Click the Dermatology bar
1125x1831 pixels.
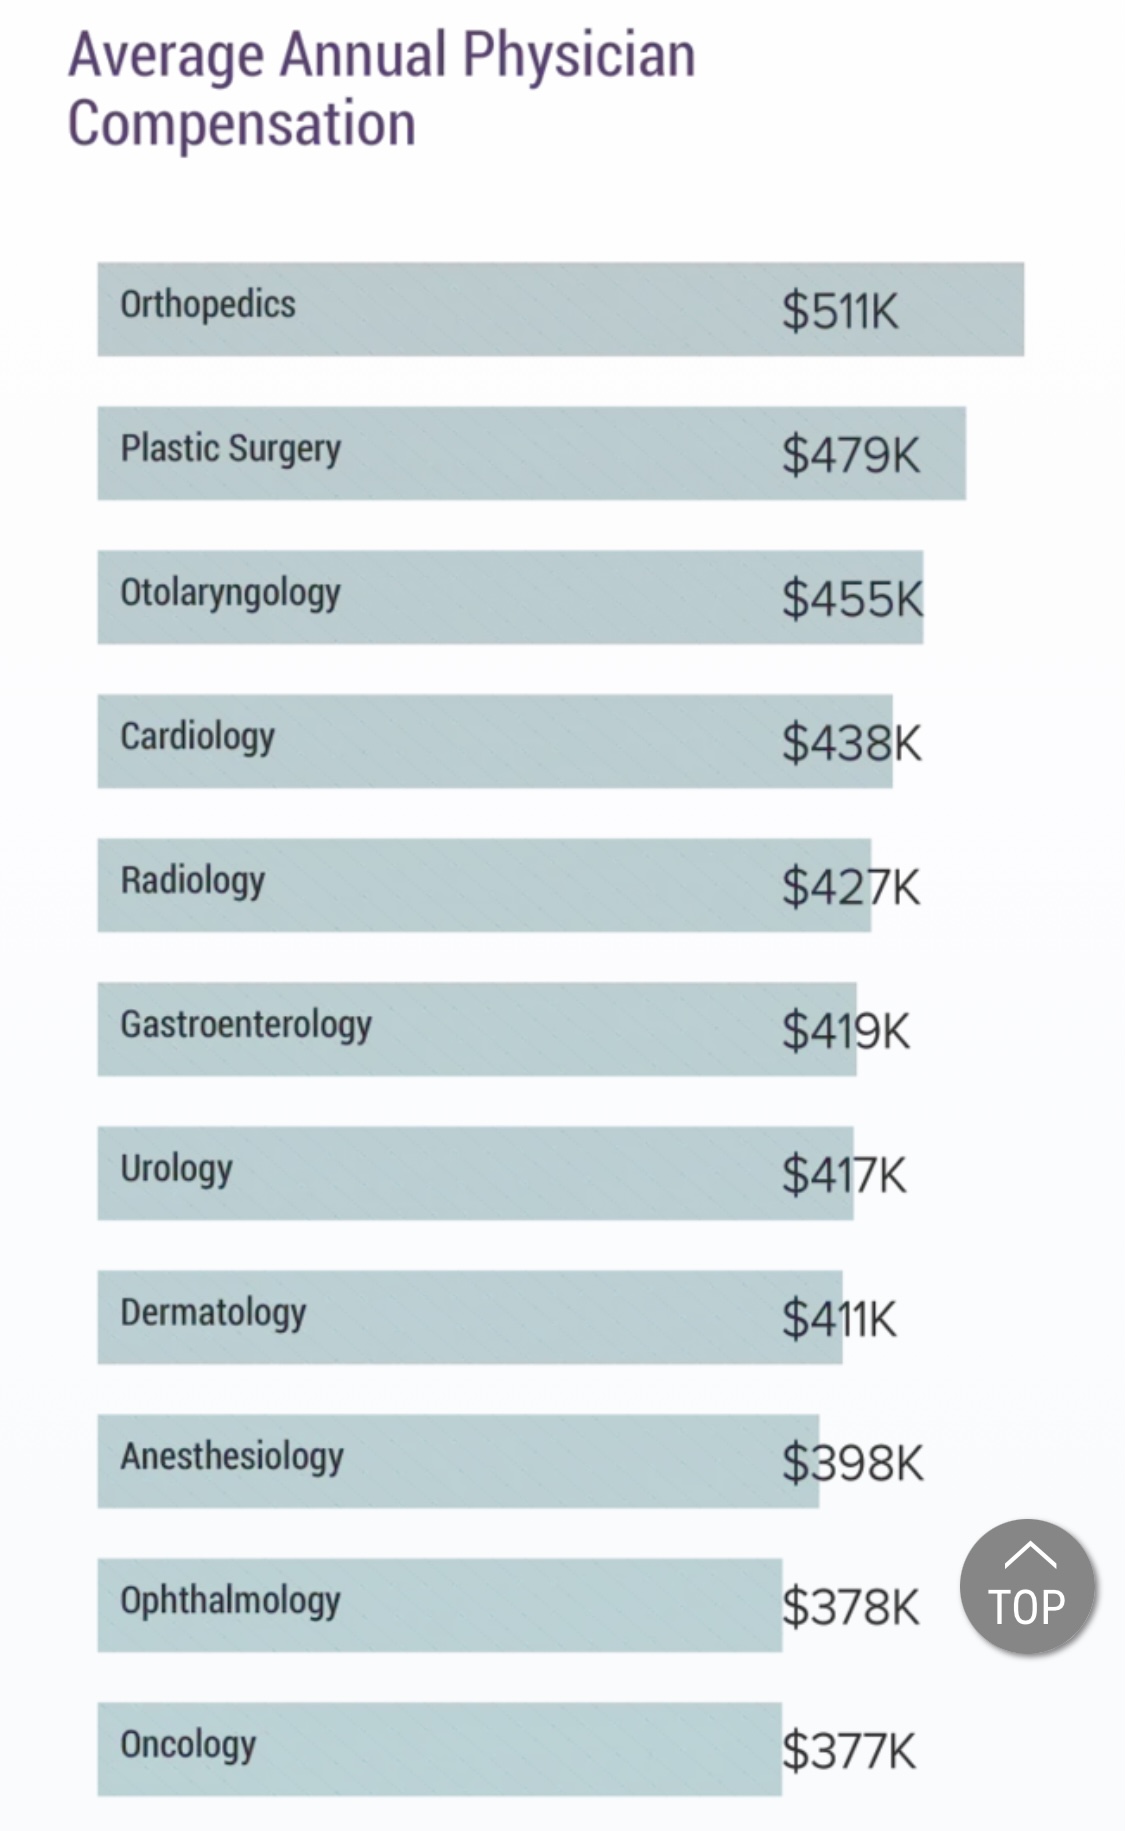tap(470, 1317)
